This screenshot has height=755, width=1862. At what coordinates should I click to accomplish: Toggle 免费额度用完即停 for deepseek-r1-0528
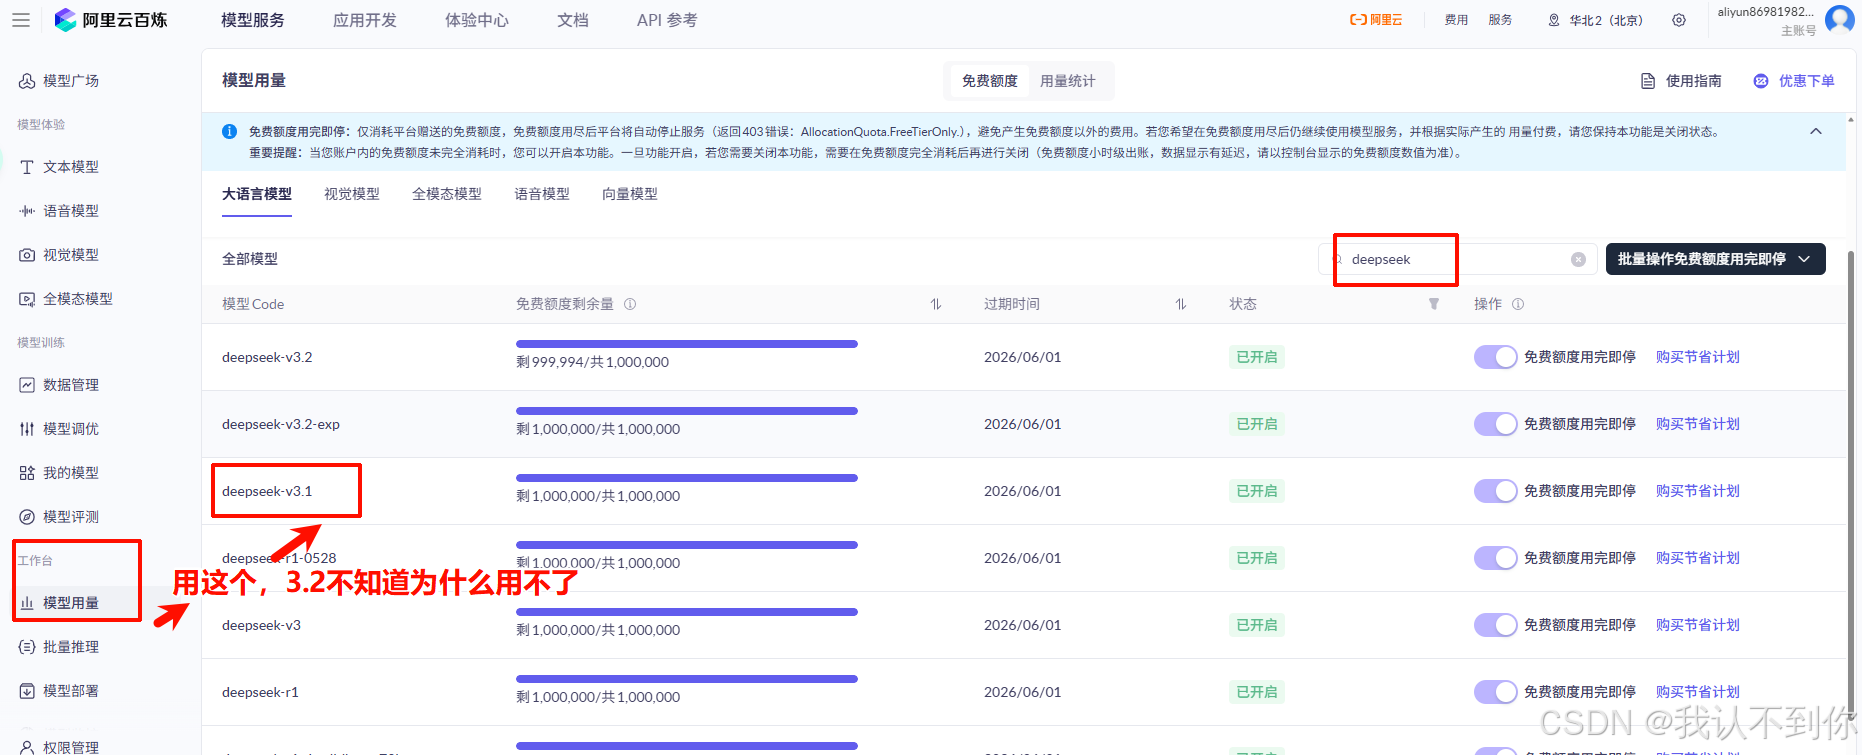coord(1495,558)
